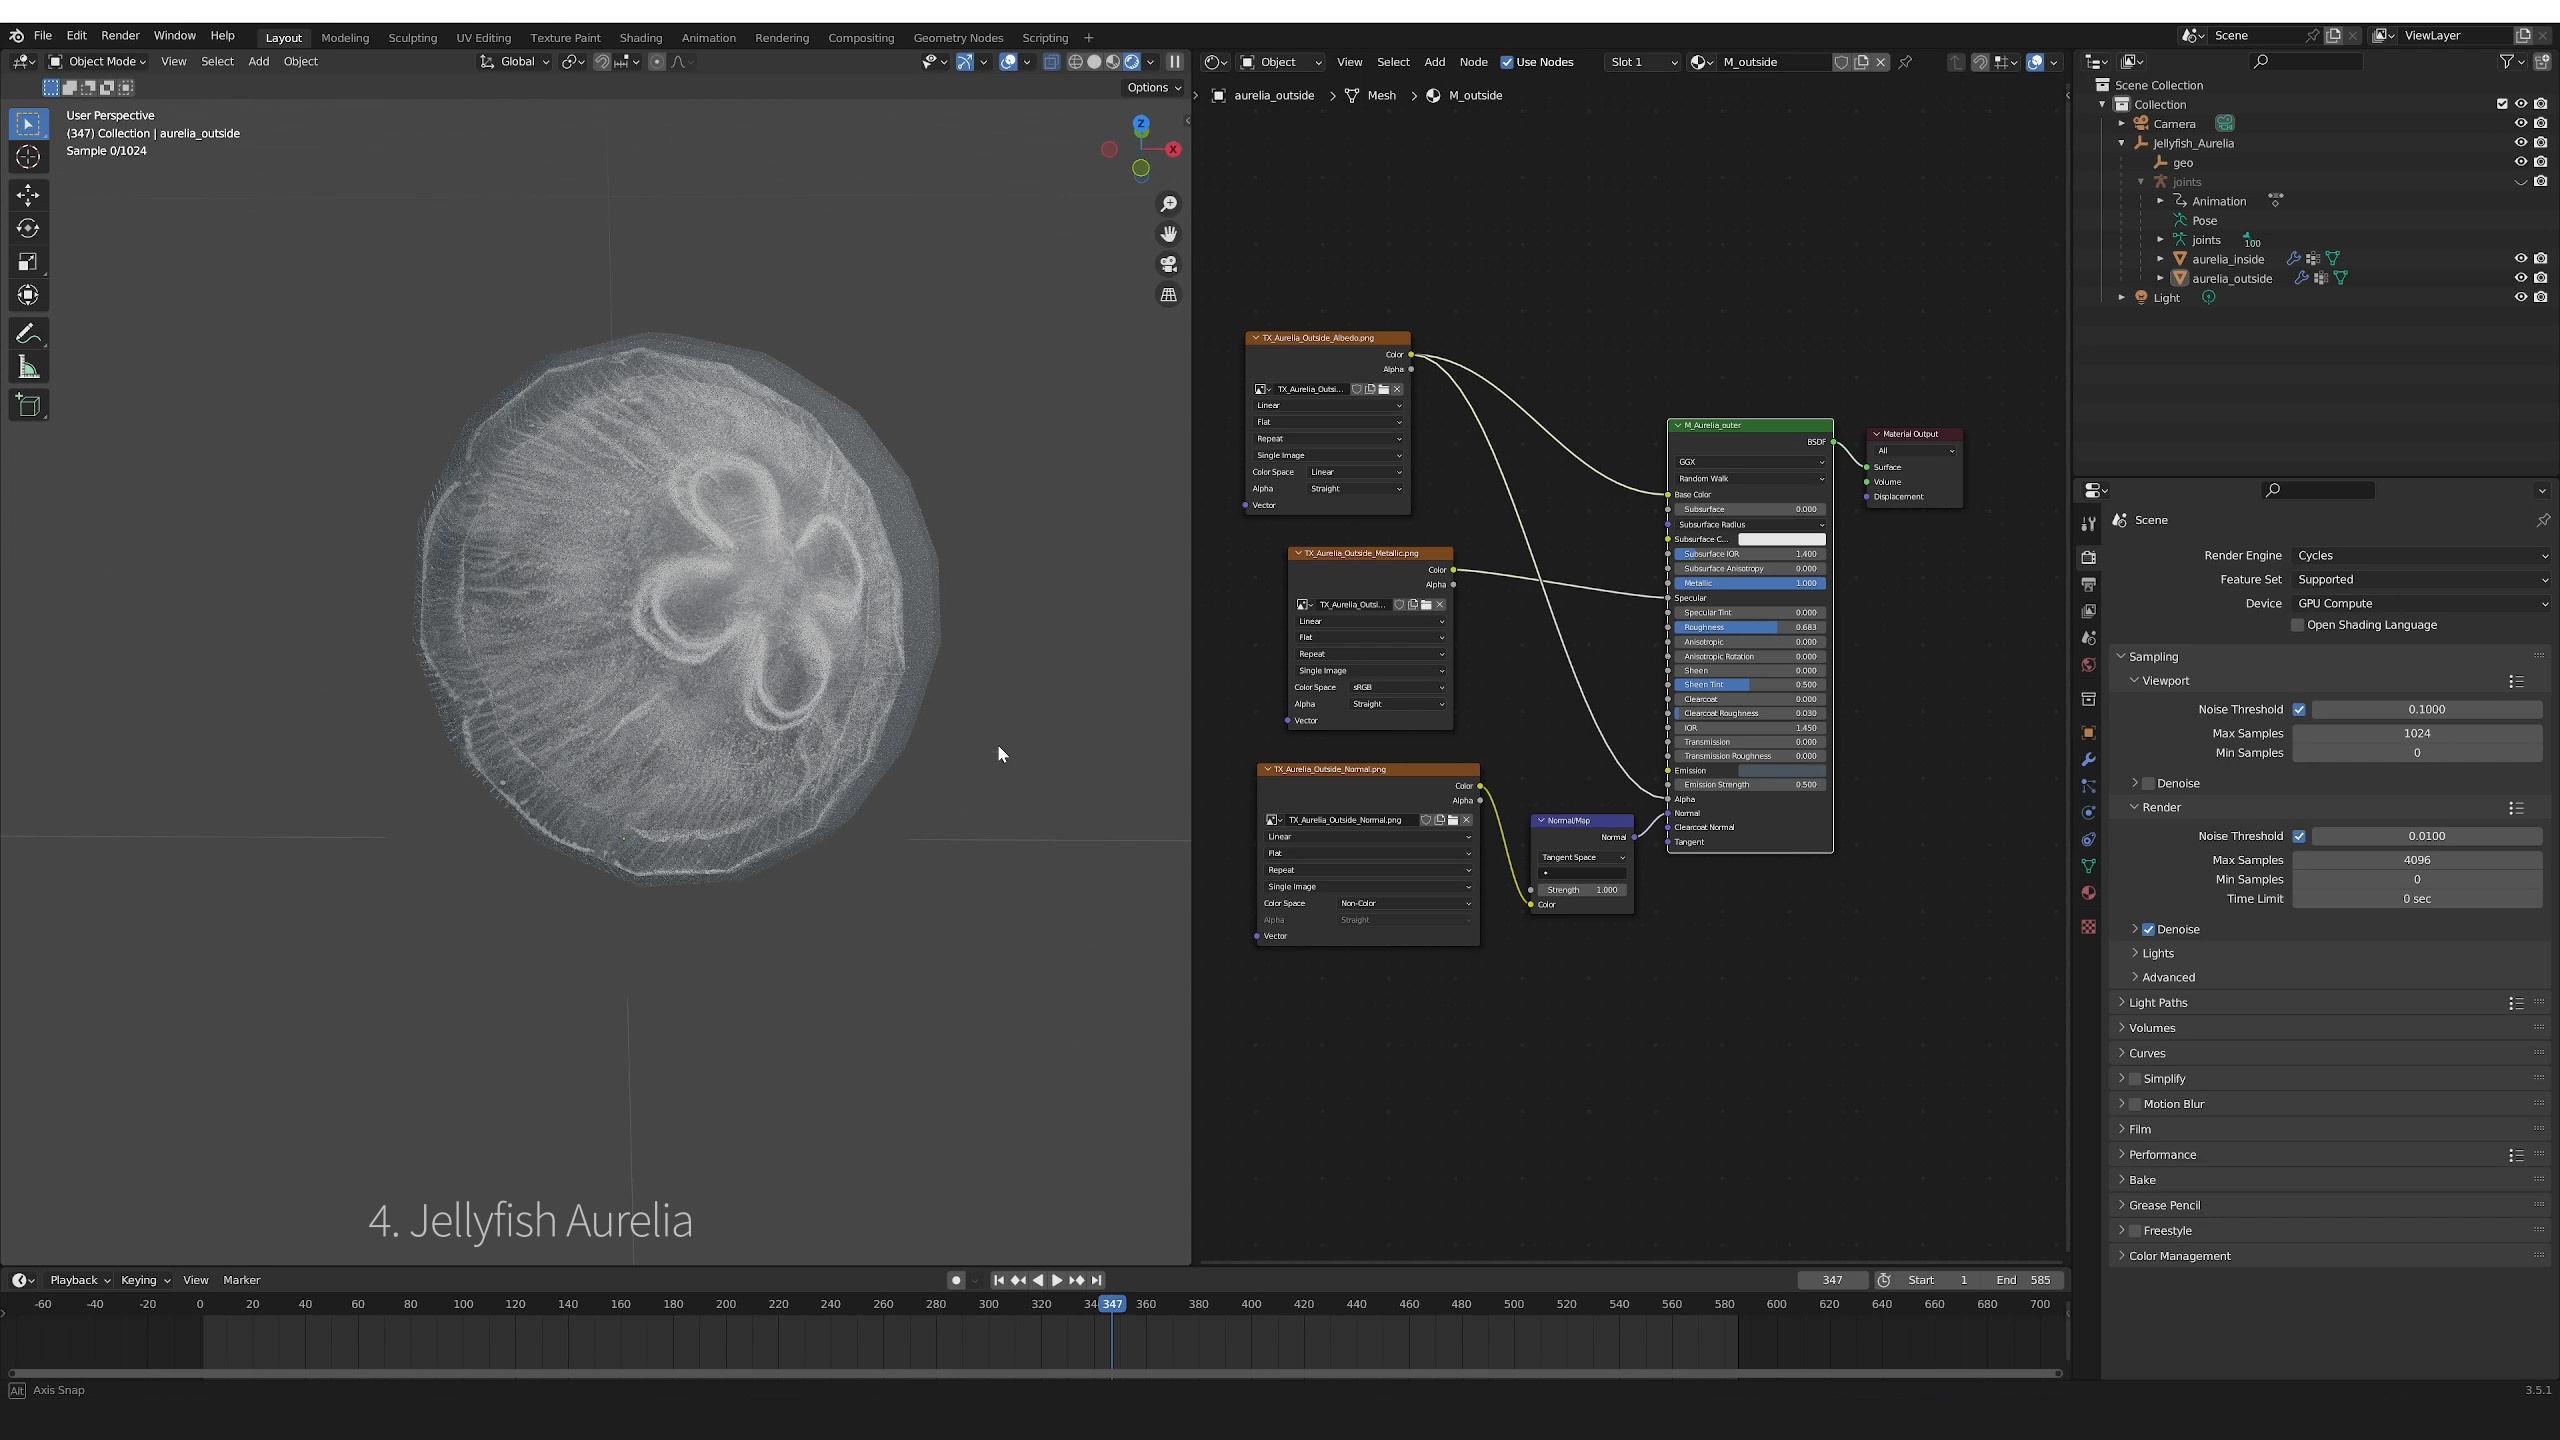Click the Roughness slider in shader node

pyautogui.click(x=1749, y=627)
